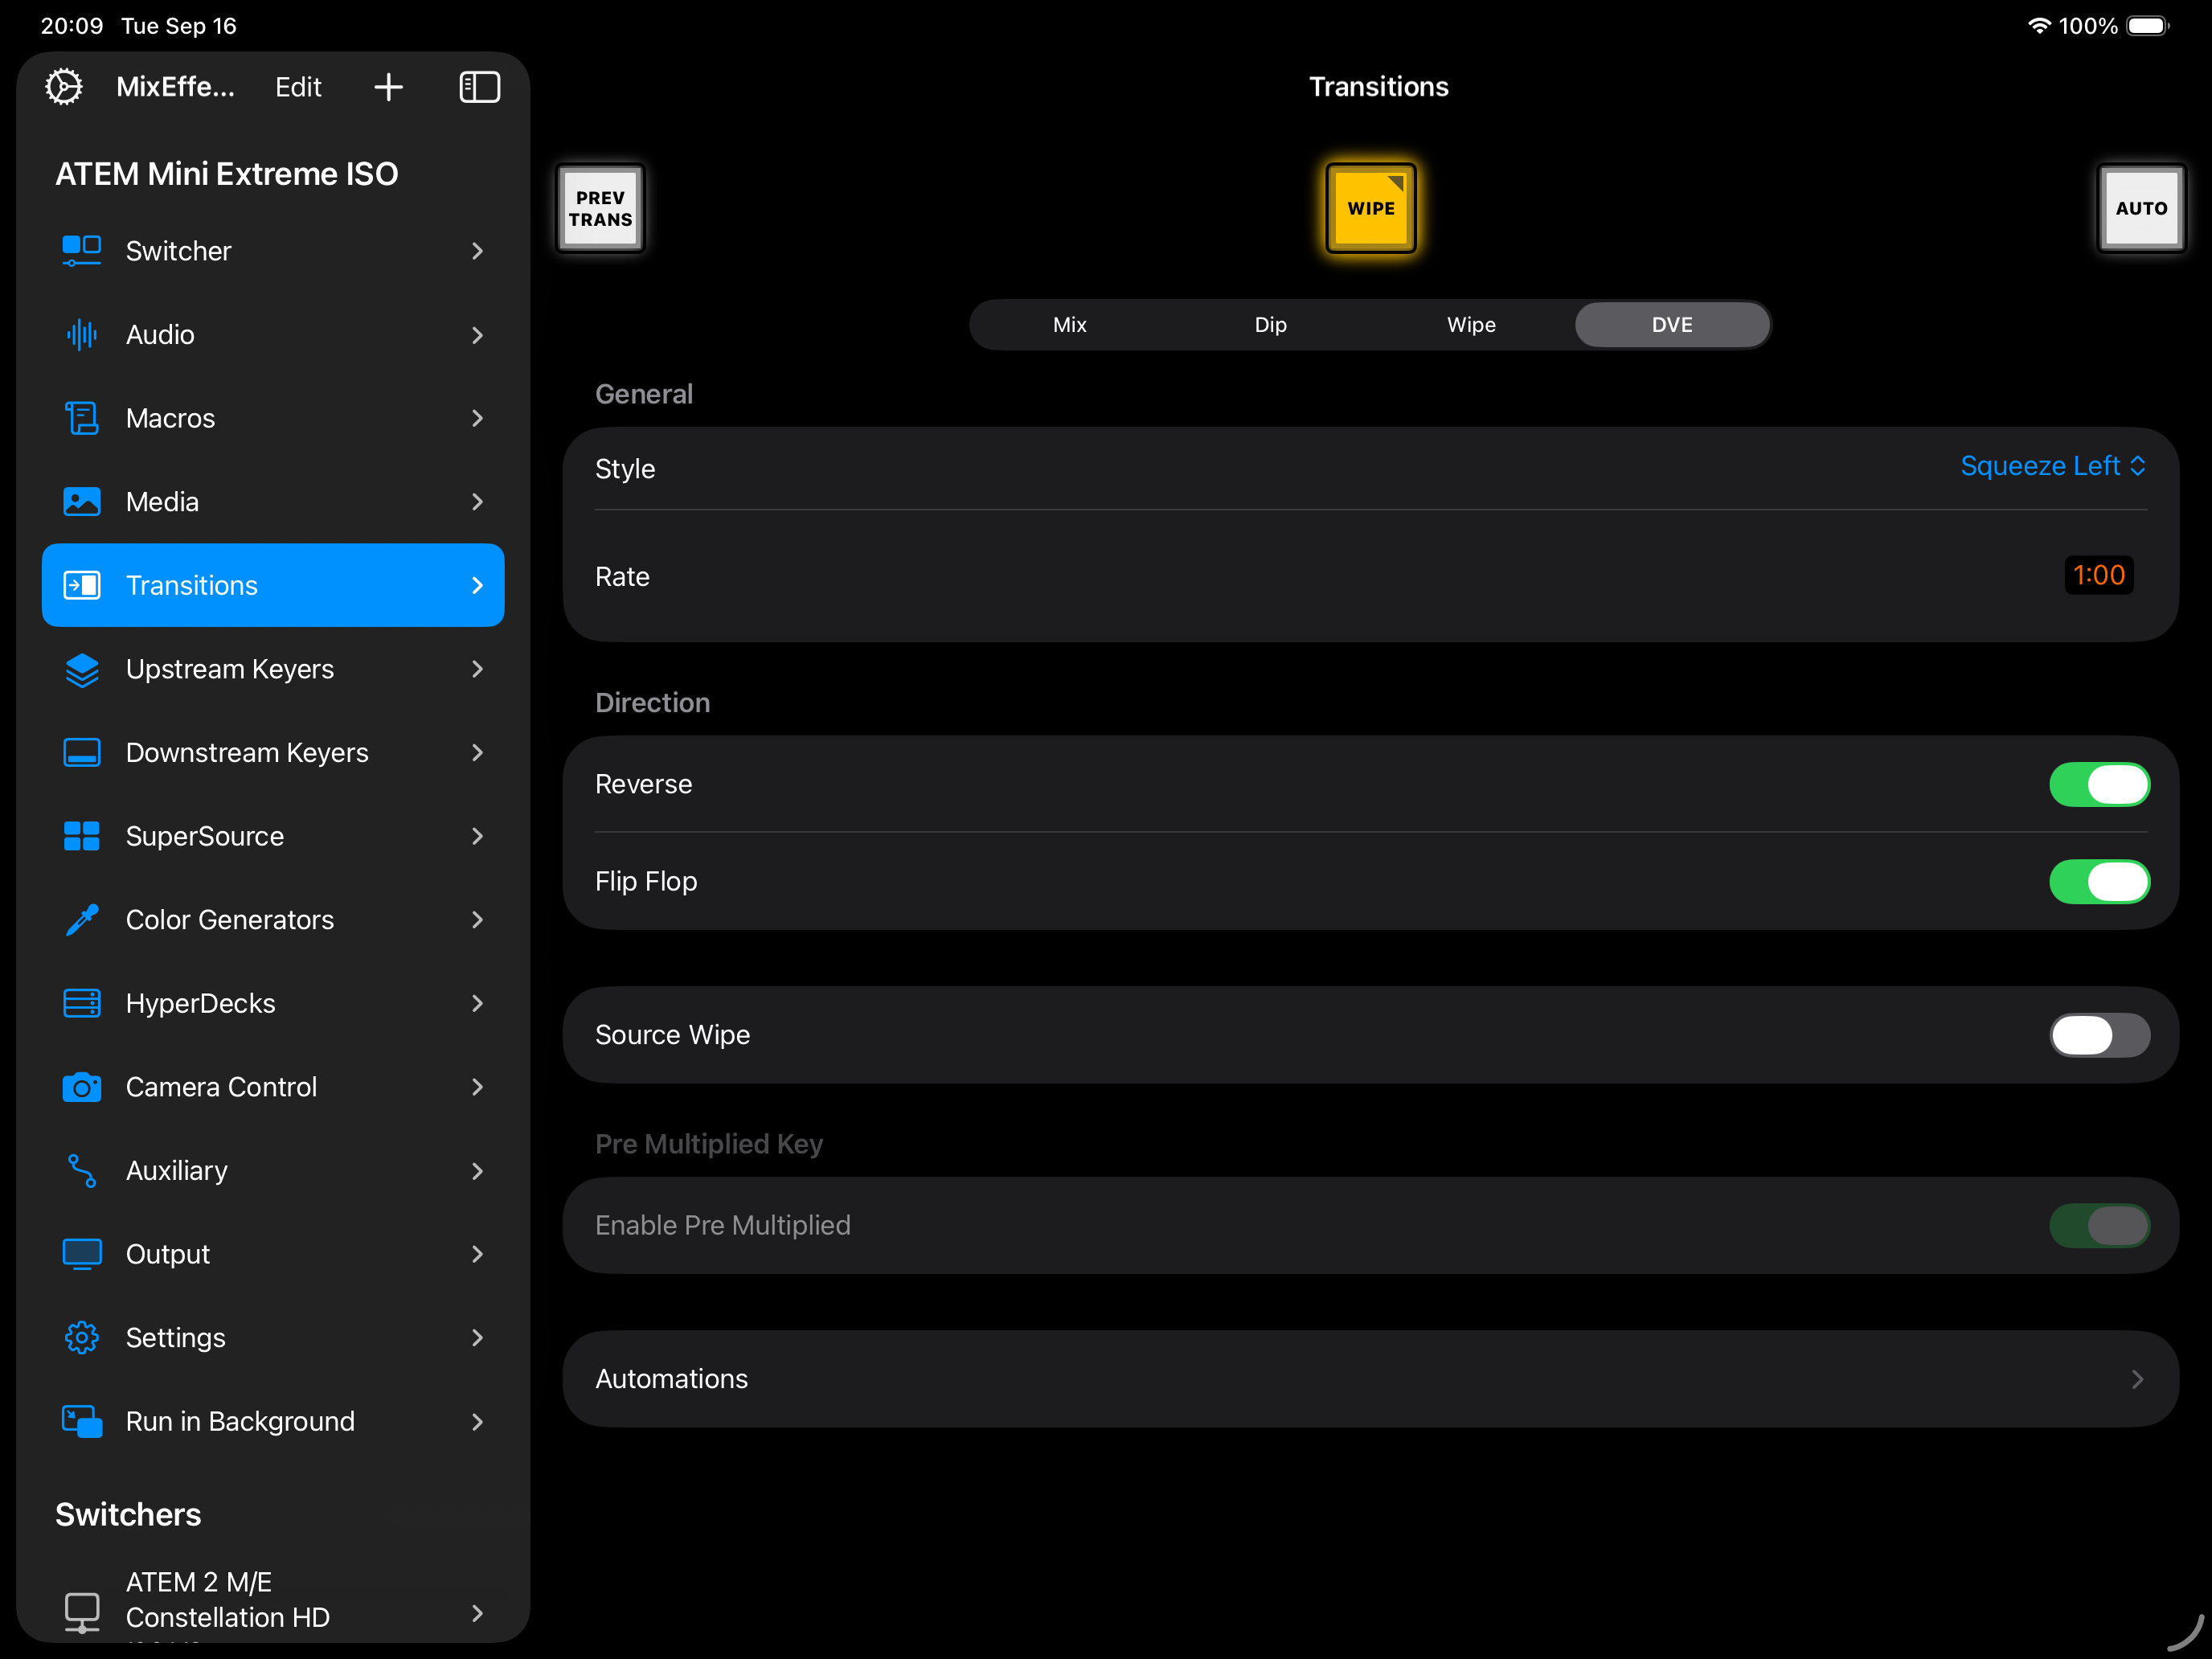Enable the Source Wipe switch
2212x1659 pixels.
point(2098,1035)
